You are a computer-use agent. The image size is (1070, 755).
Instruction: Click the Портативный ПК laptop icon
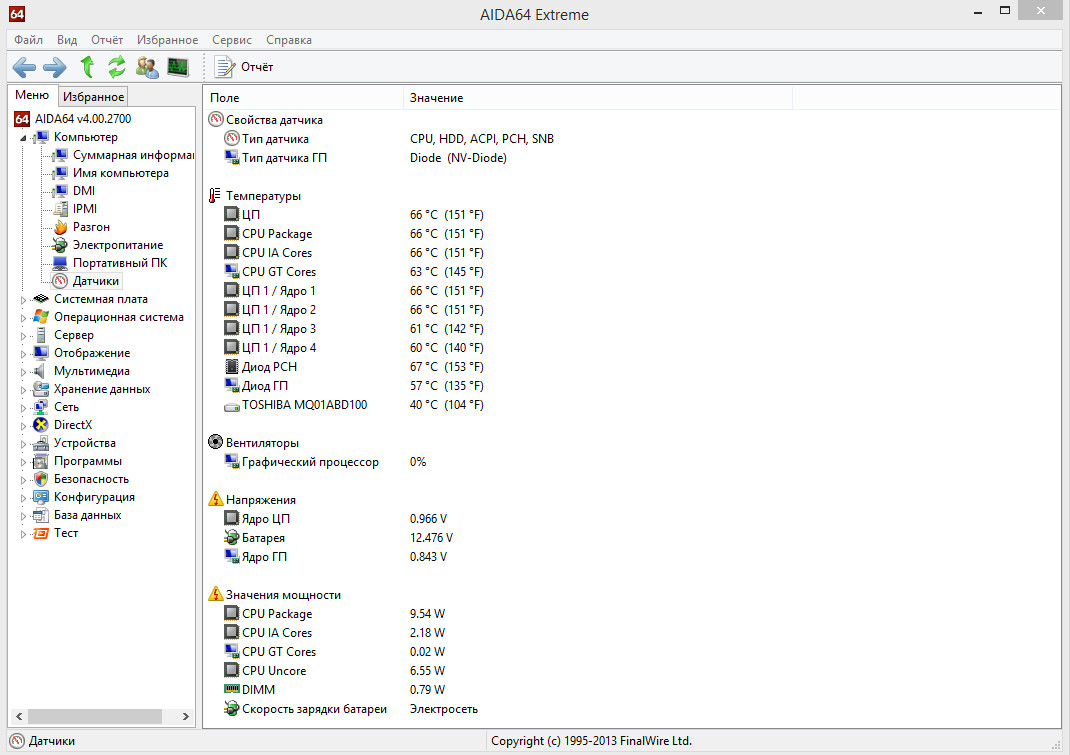tap(61, 263)
